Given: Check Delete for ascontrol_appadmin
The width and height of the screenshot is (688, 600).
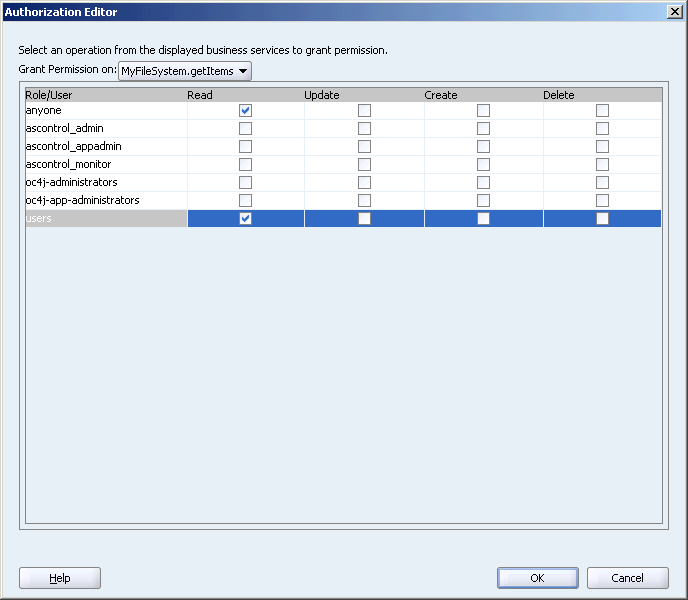Looking at the screenshot, I should pos(602,147).
